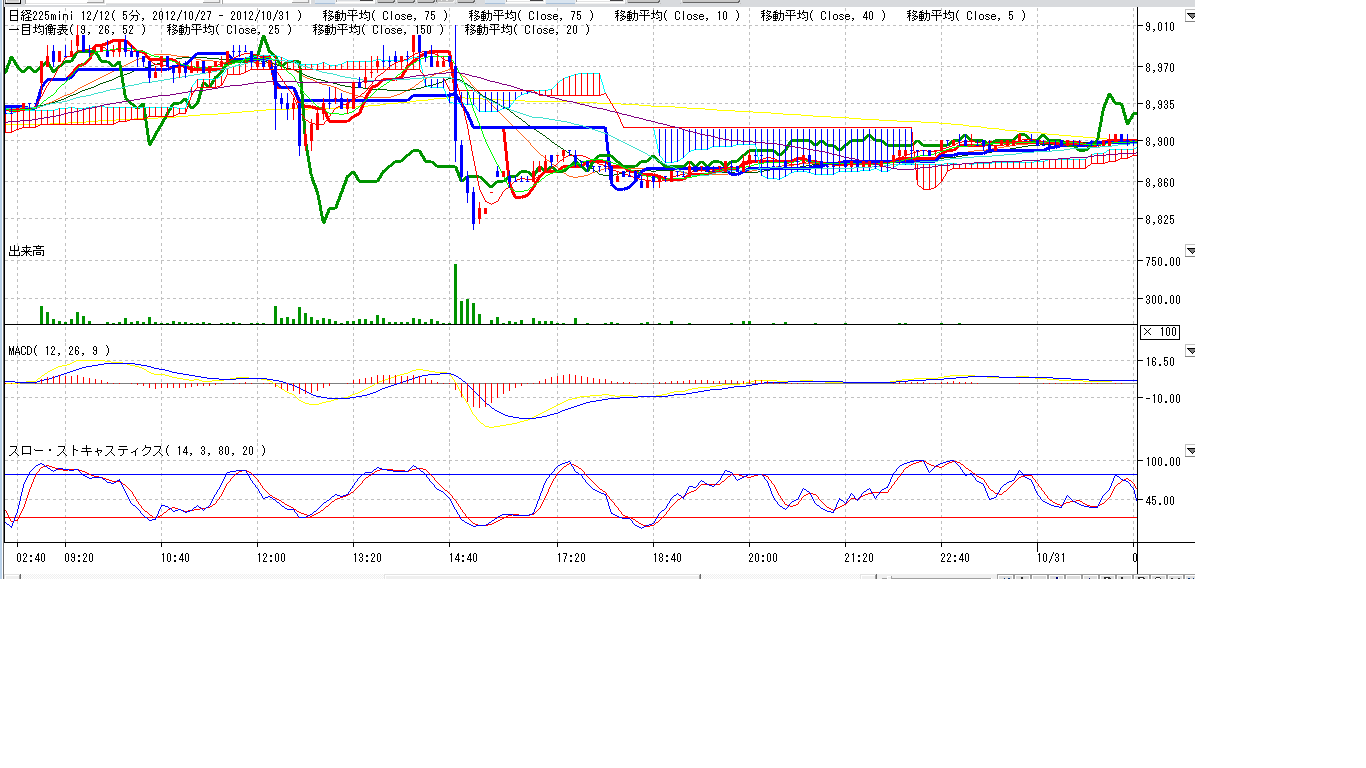
Task: Click the スロー・ストキャスティクス indicator label
Action: click(137, 451)
